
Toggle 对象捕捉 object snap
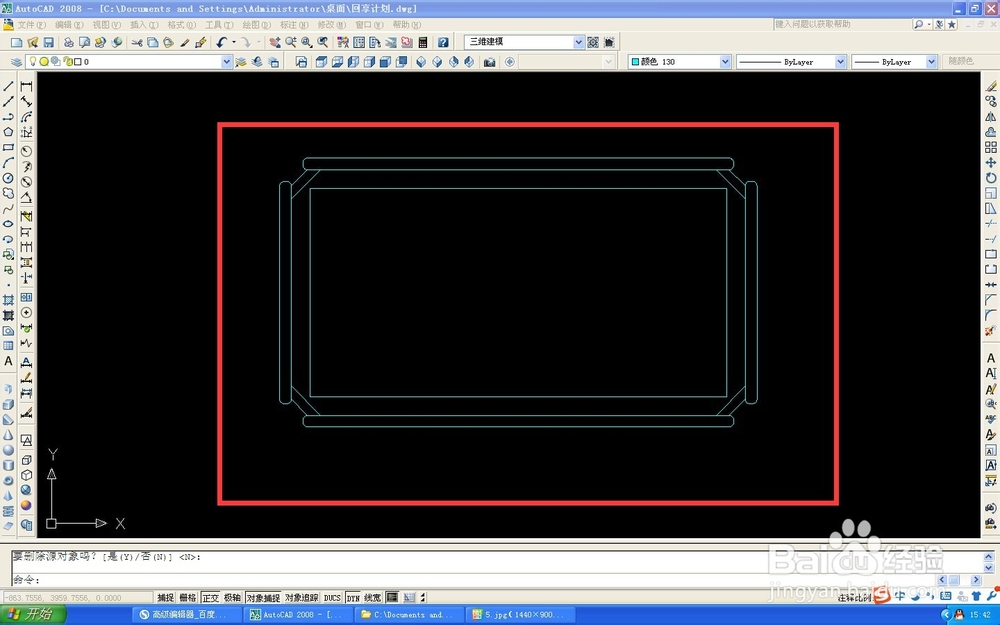[263, 598]
